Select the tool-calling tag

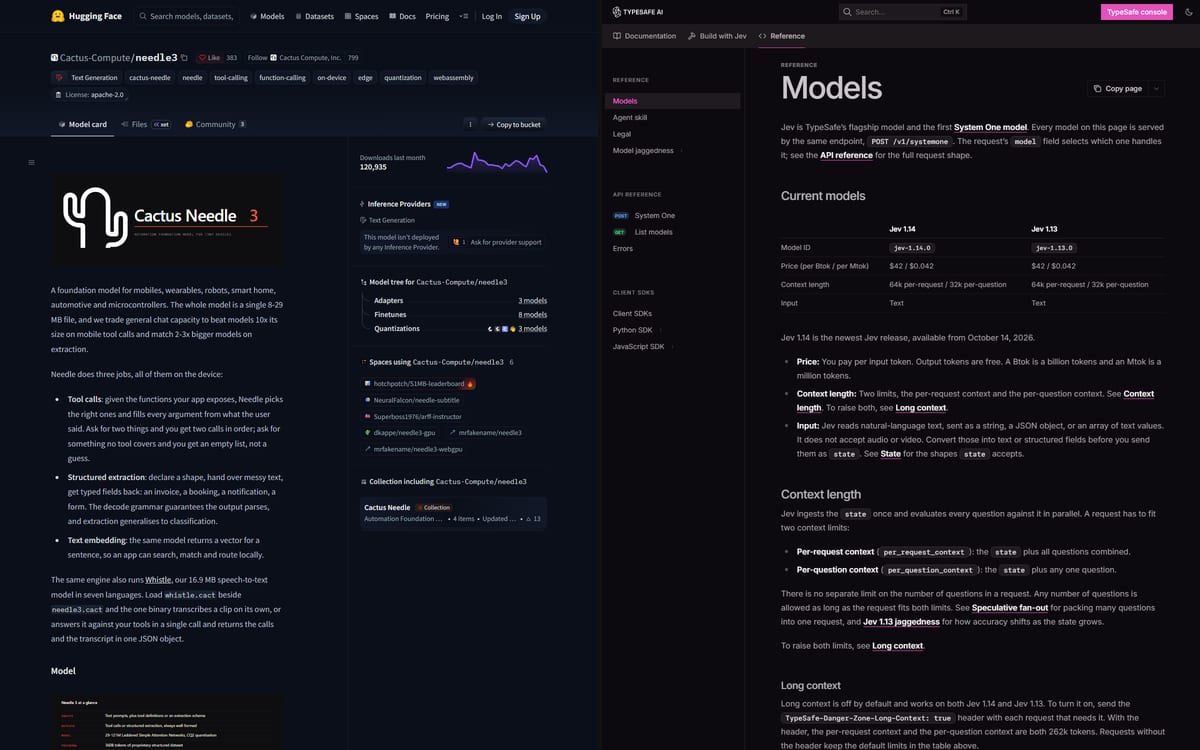point(231,77)
